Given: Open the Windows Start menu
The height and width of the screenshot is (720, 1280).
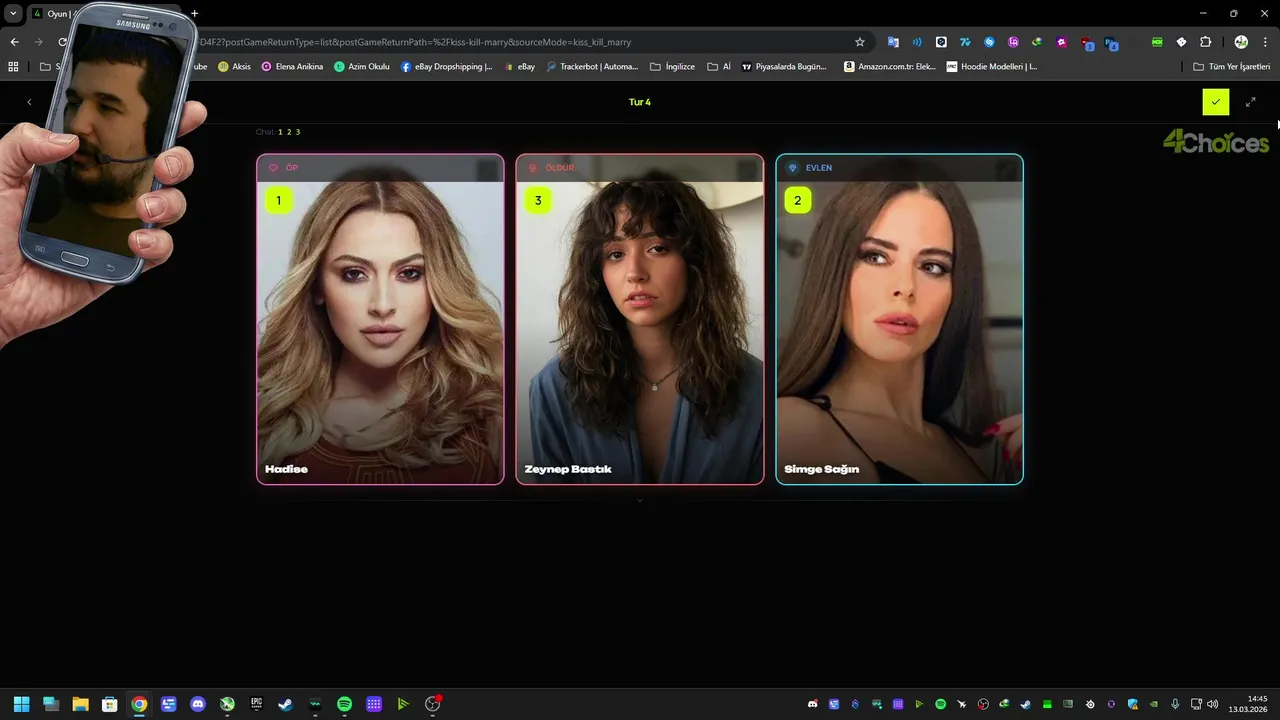Looking at the screenshot, I should (21, 704).
